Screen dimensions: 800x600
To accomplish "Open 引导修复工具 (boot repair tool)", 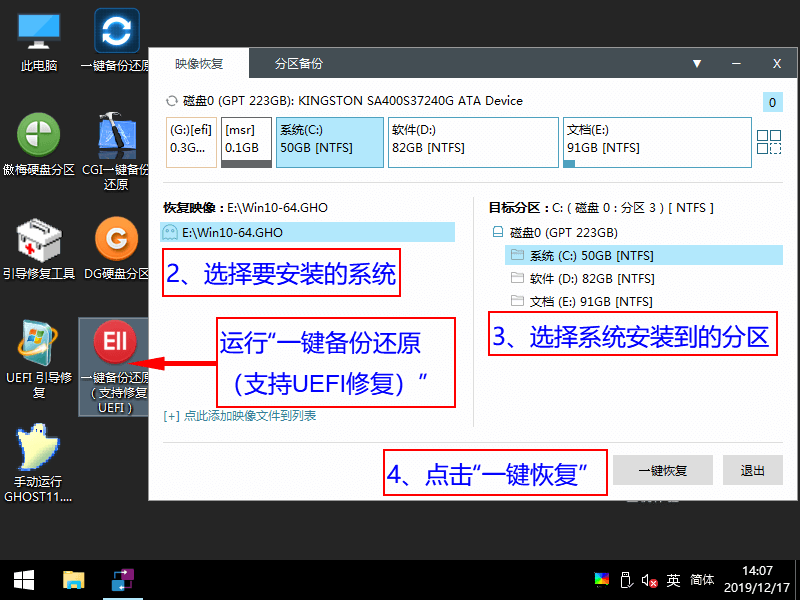I will (x=38, y=245).
